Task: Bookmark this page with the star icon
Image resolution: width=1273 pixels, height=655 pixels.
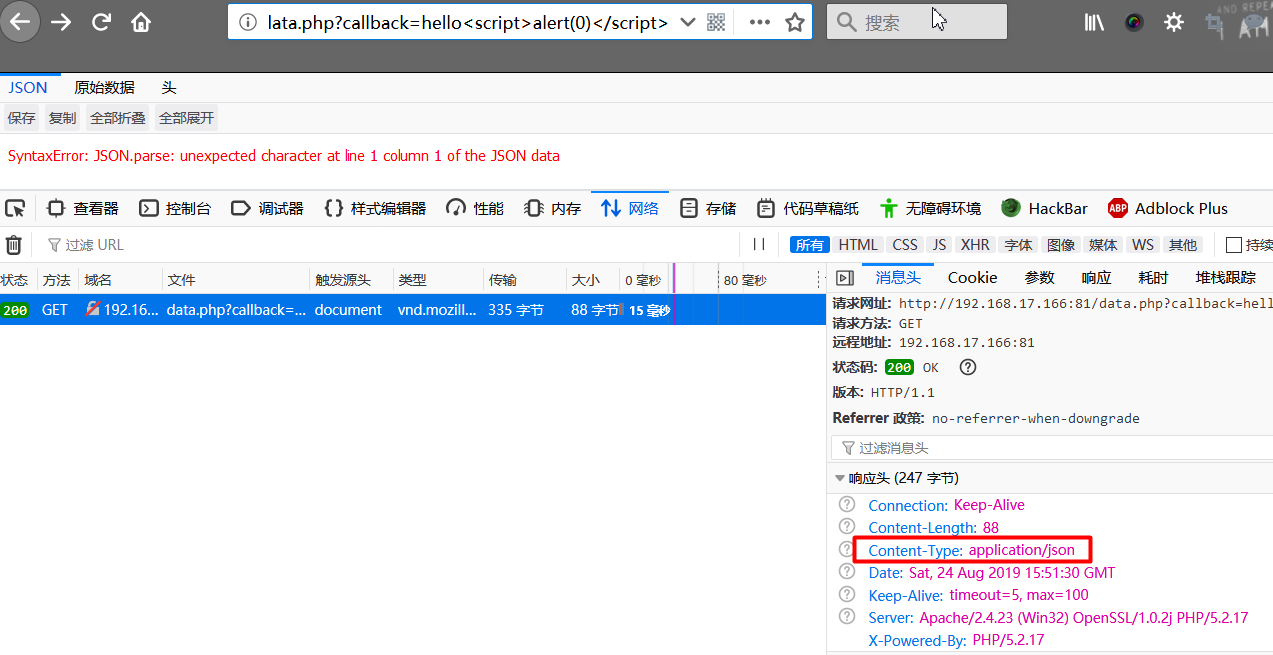Action: (x=795, y=22)
